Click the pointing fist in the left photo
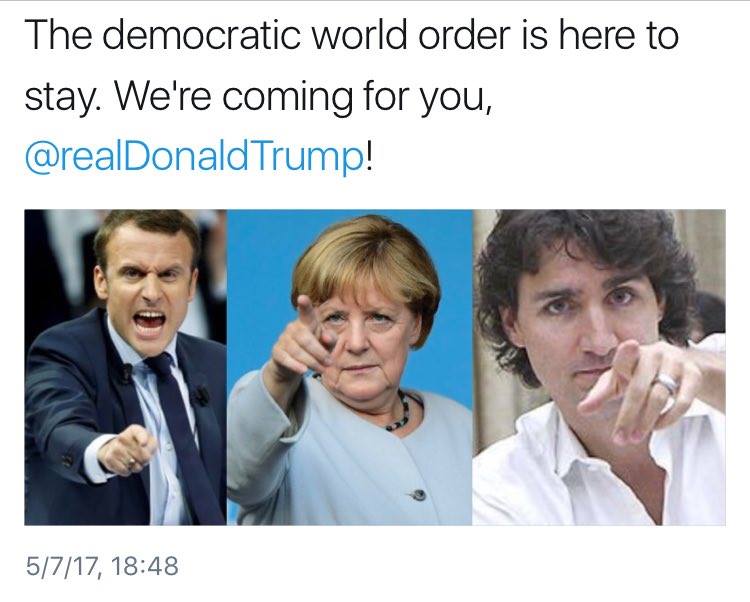The height and width of the screenshot is (602, 750). pyautogui.click(x=126, y=450)
